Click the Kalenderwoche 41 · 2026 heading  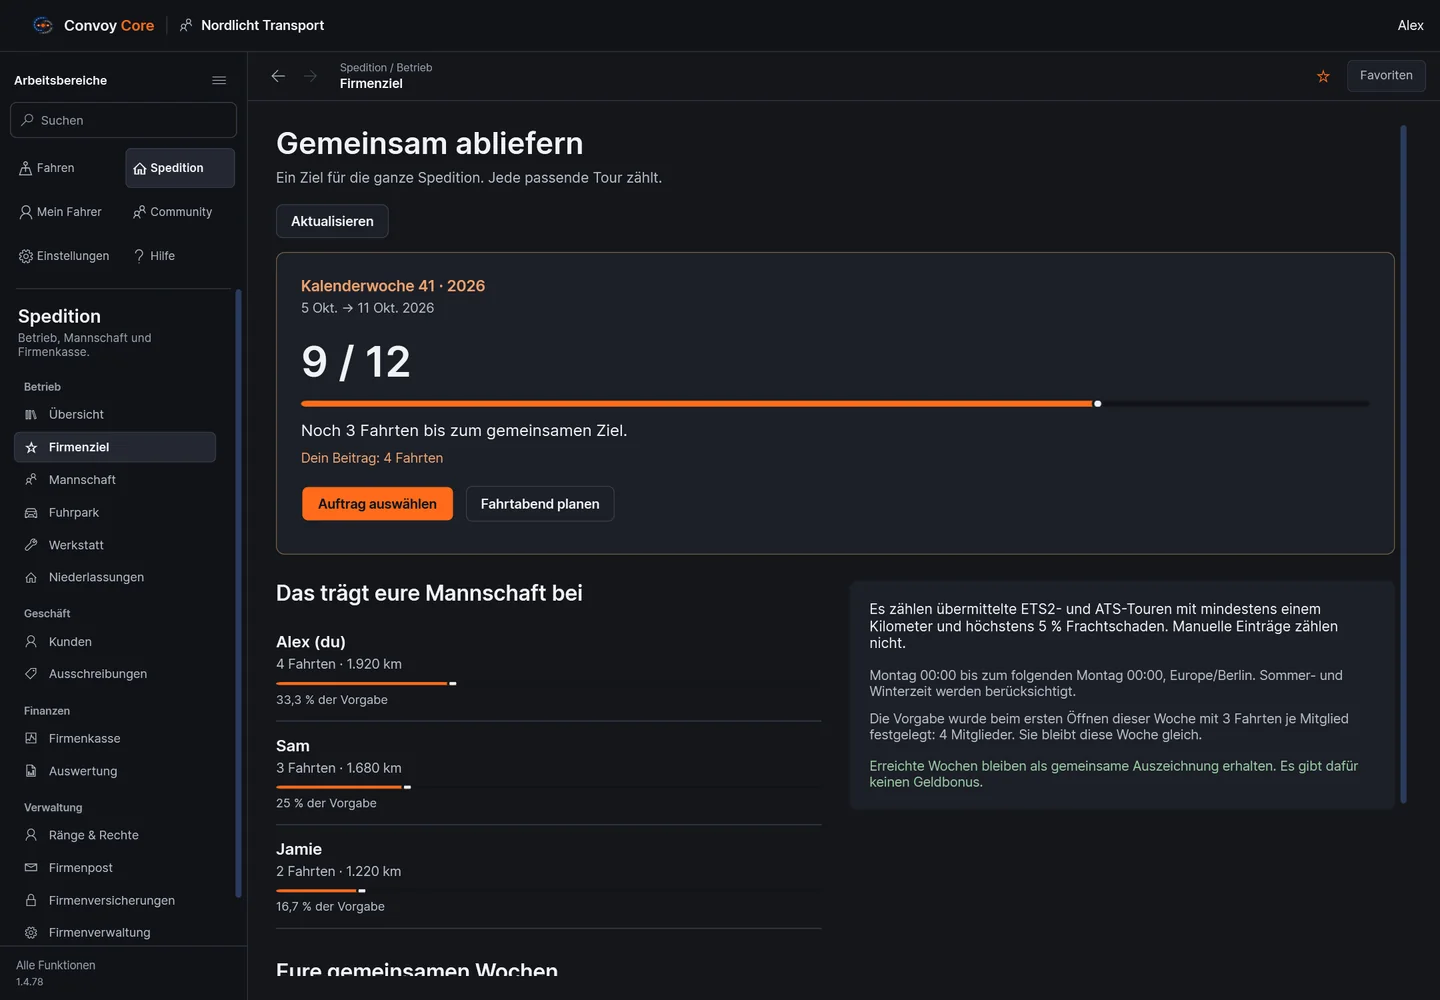point(393,286)
